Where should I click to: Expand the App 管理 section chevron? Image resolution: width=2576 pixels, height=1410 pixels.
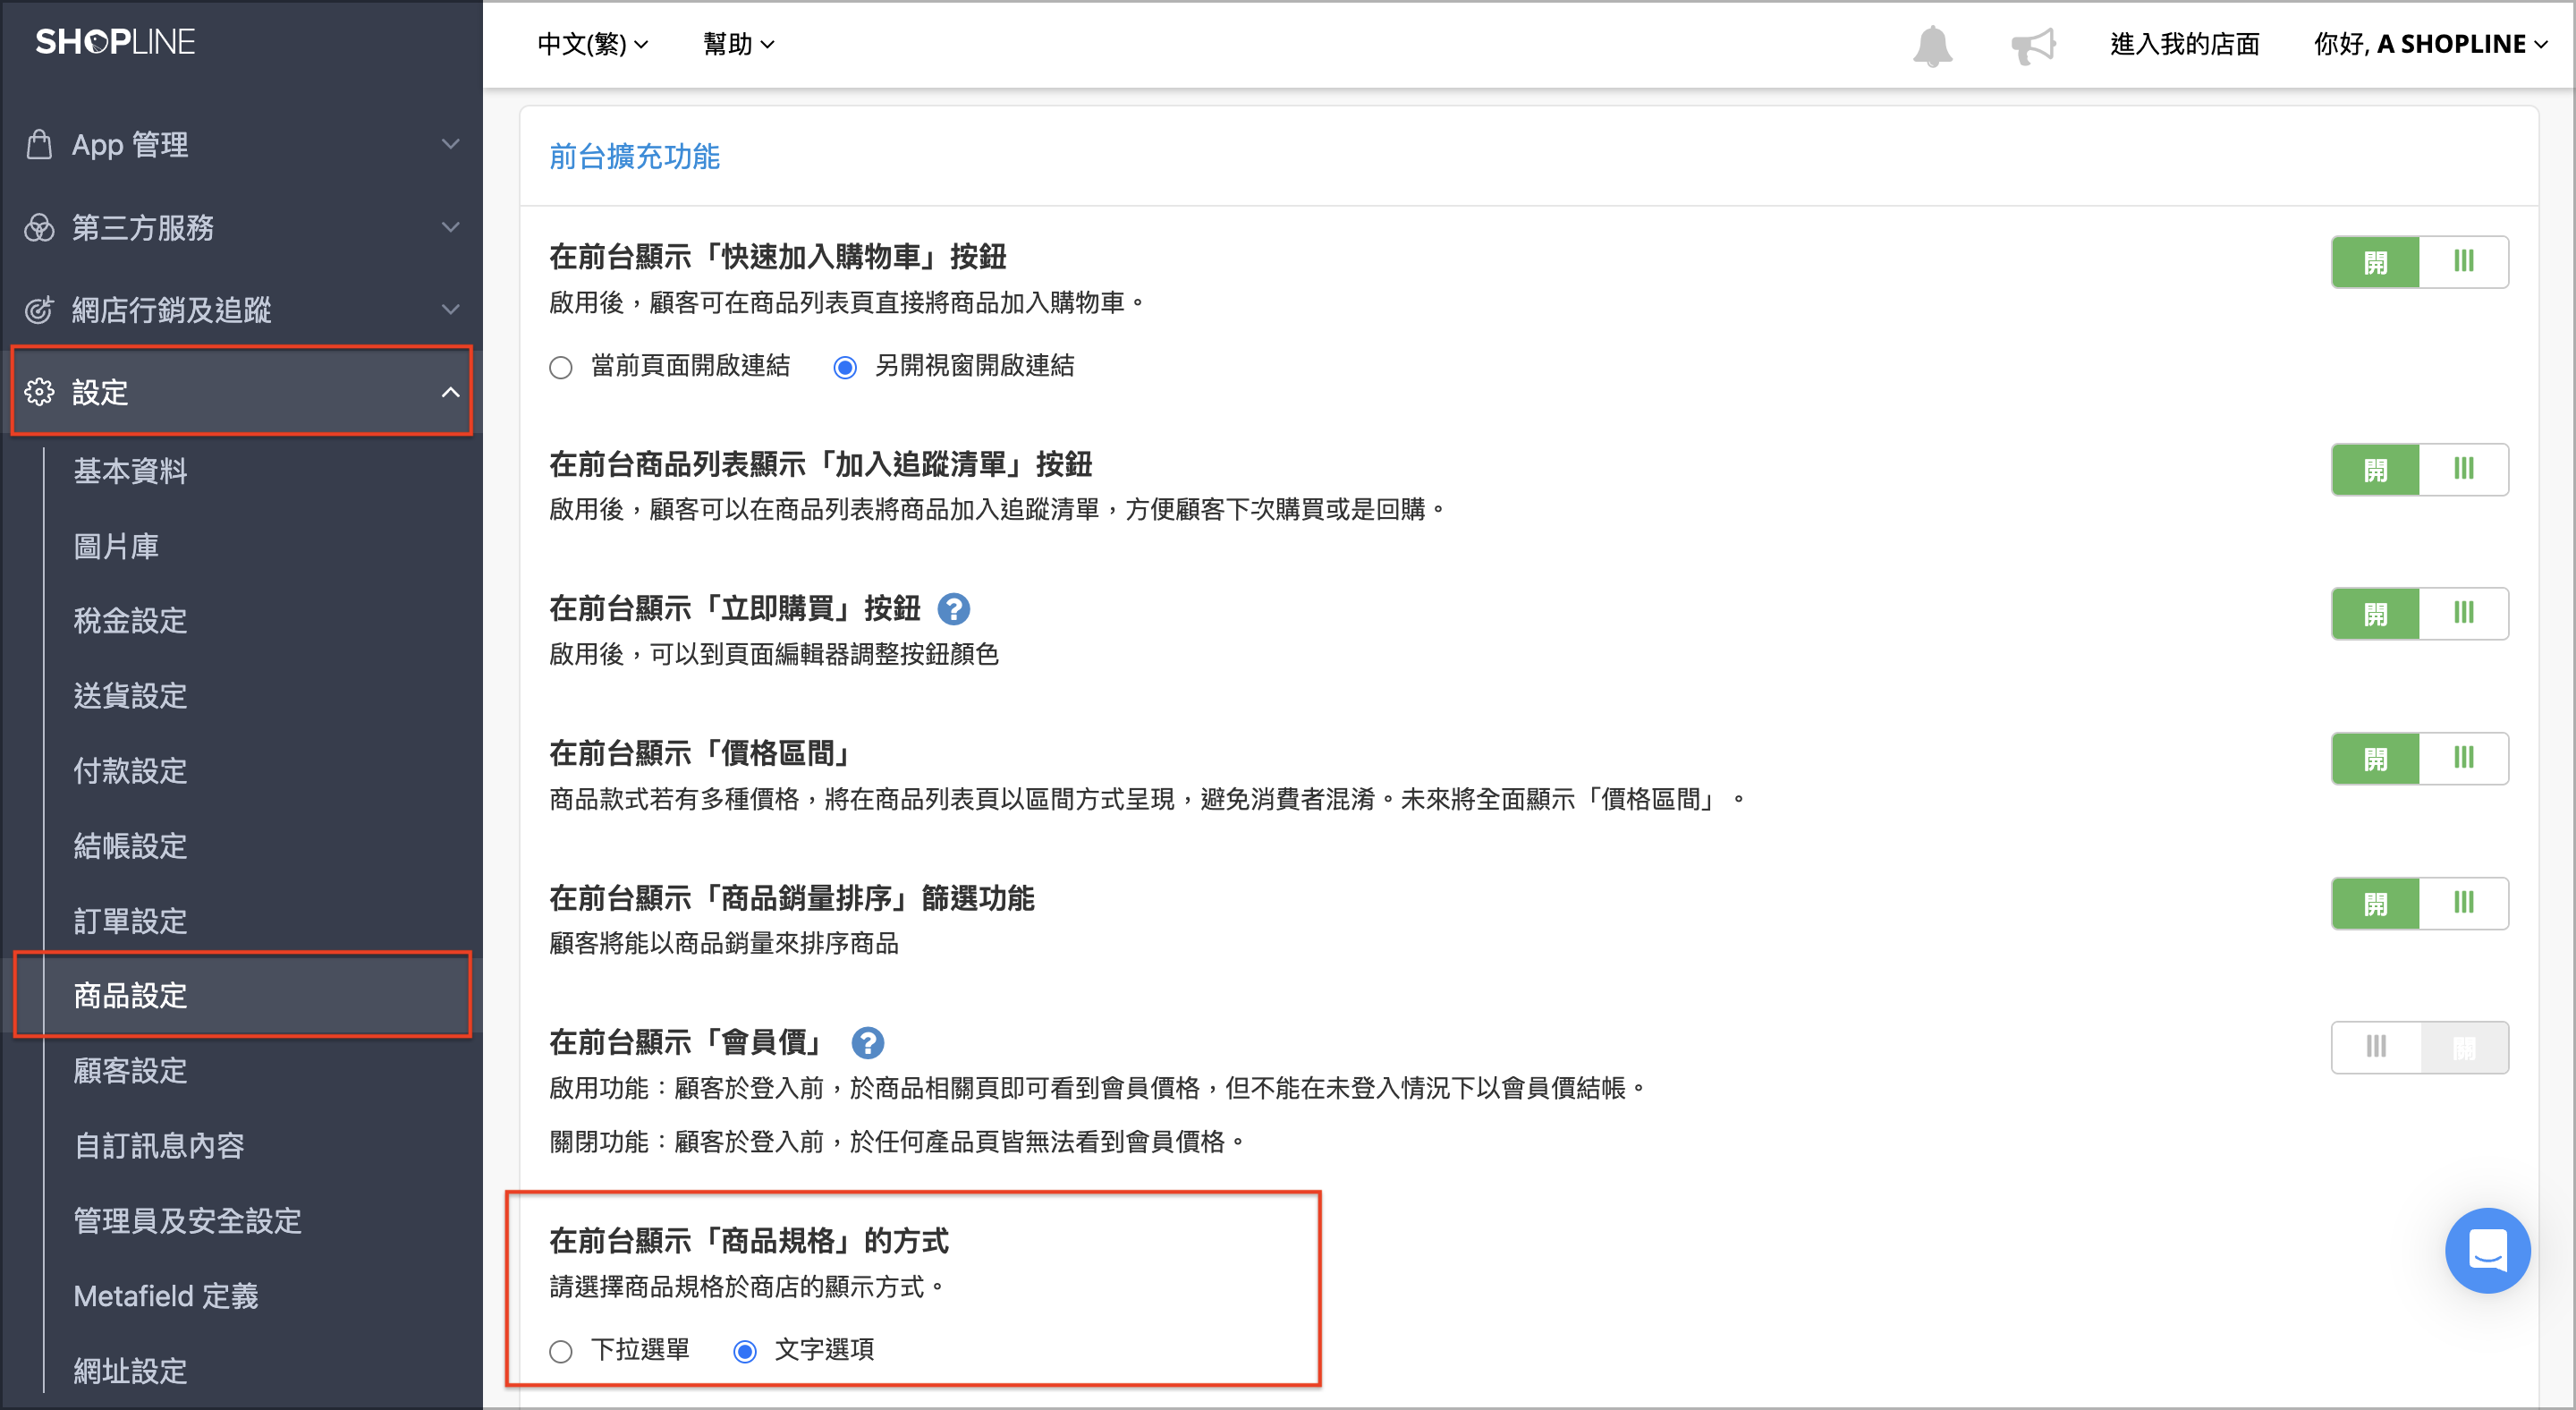coord(451,144)
